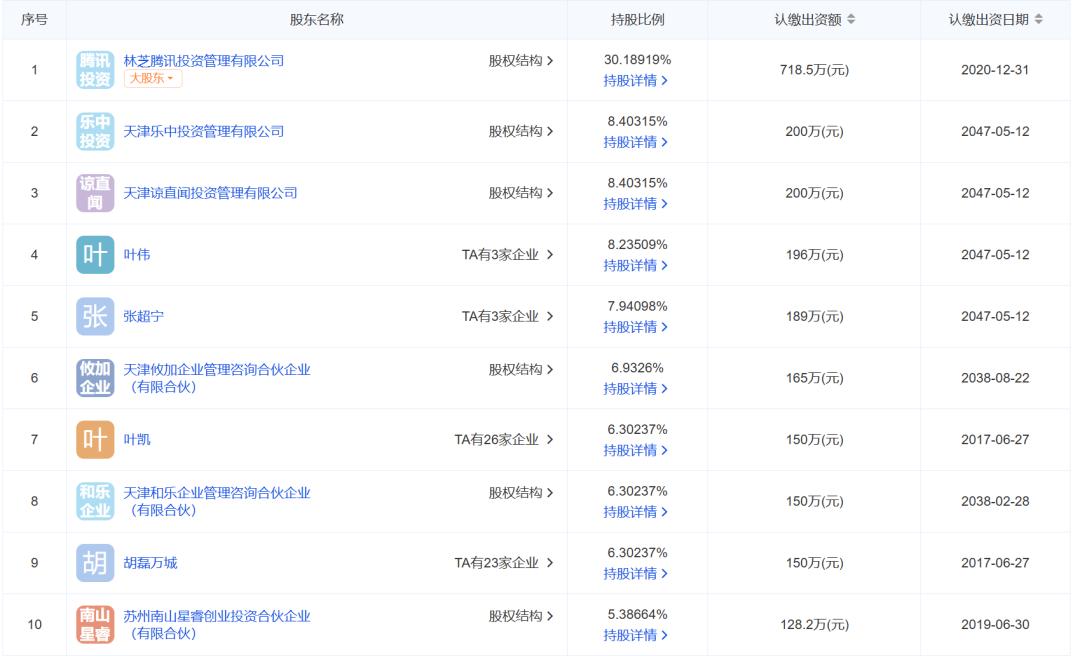Open the 大股东 tag dropdown
Viewport: 1080px width, 664px height.
pyautogui.click(x=153, y=79)
